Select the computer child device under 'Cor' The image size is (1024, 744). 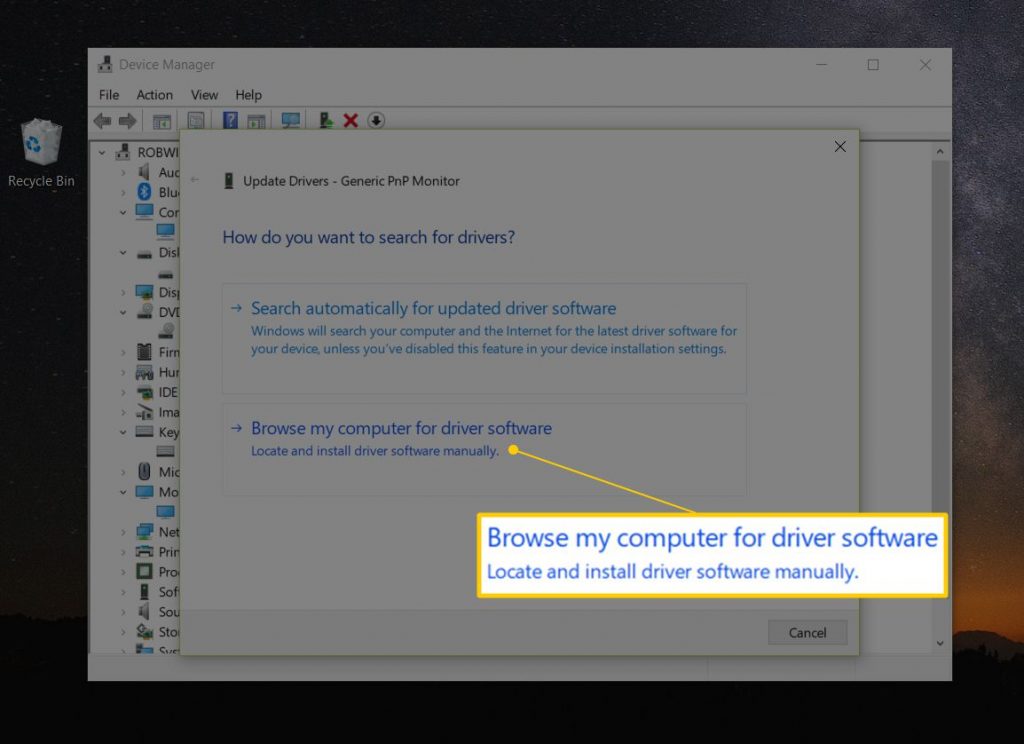(165, 231)
